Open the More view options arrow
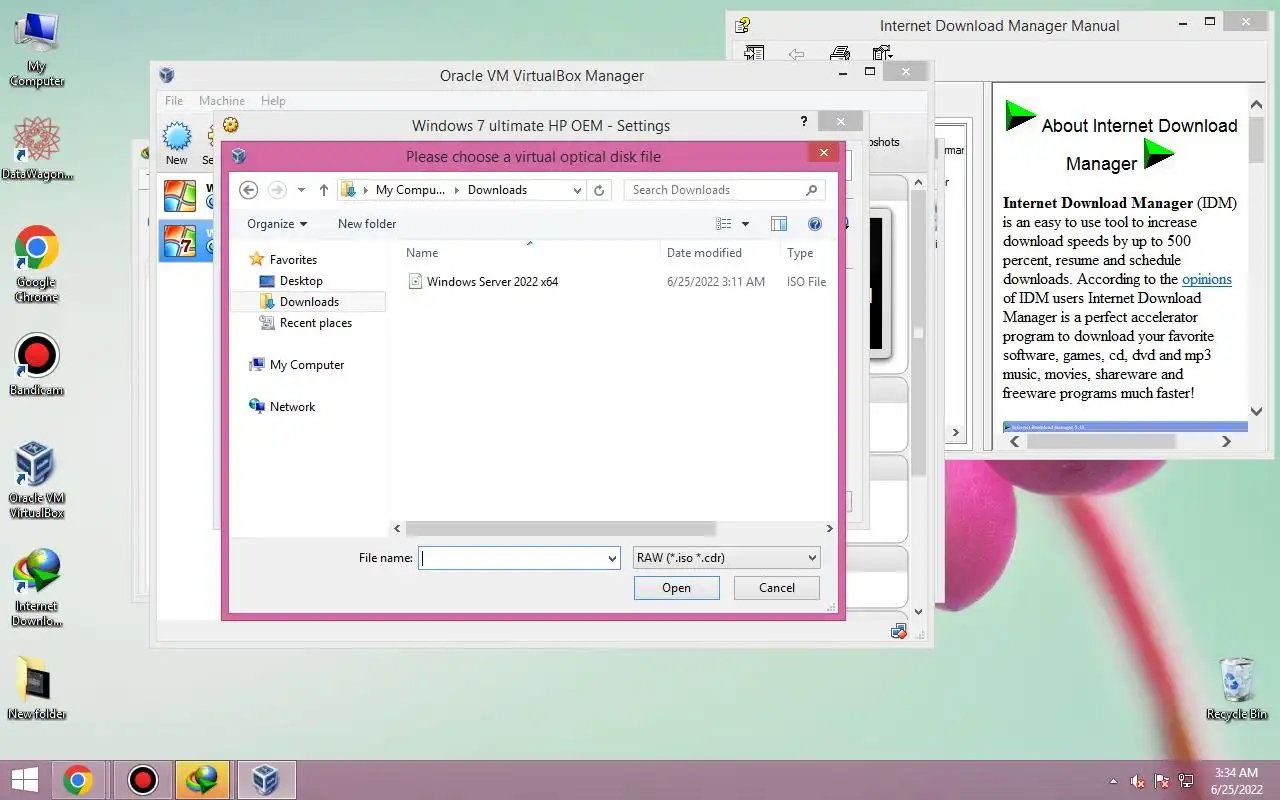The height and width of the screenshot is (800, 1280). pyautogui.click(x=745, y=224)
